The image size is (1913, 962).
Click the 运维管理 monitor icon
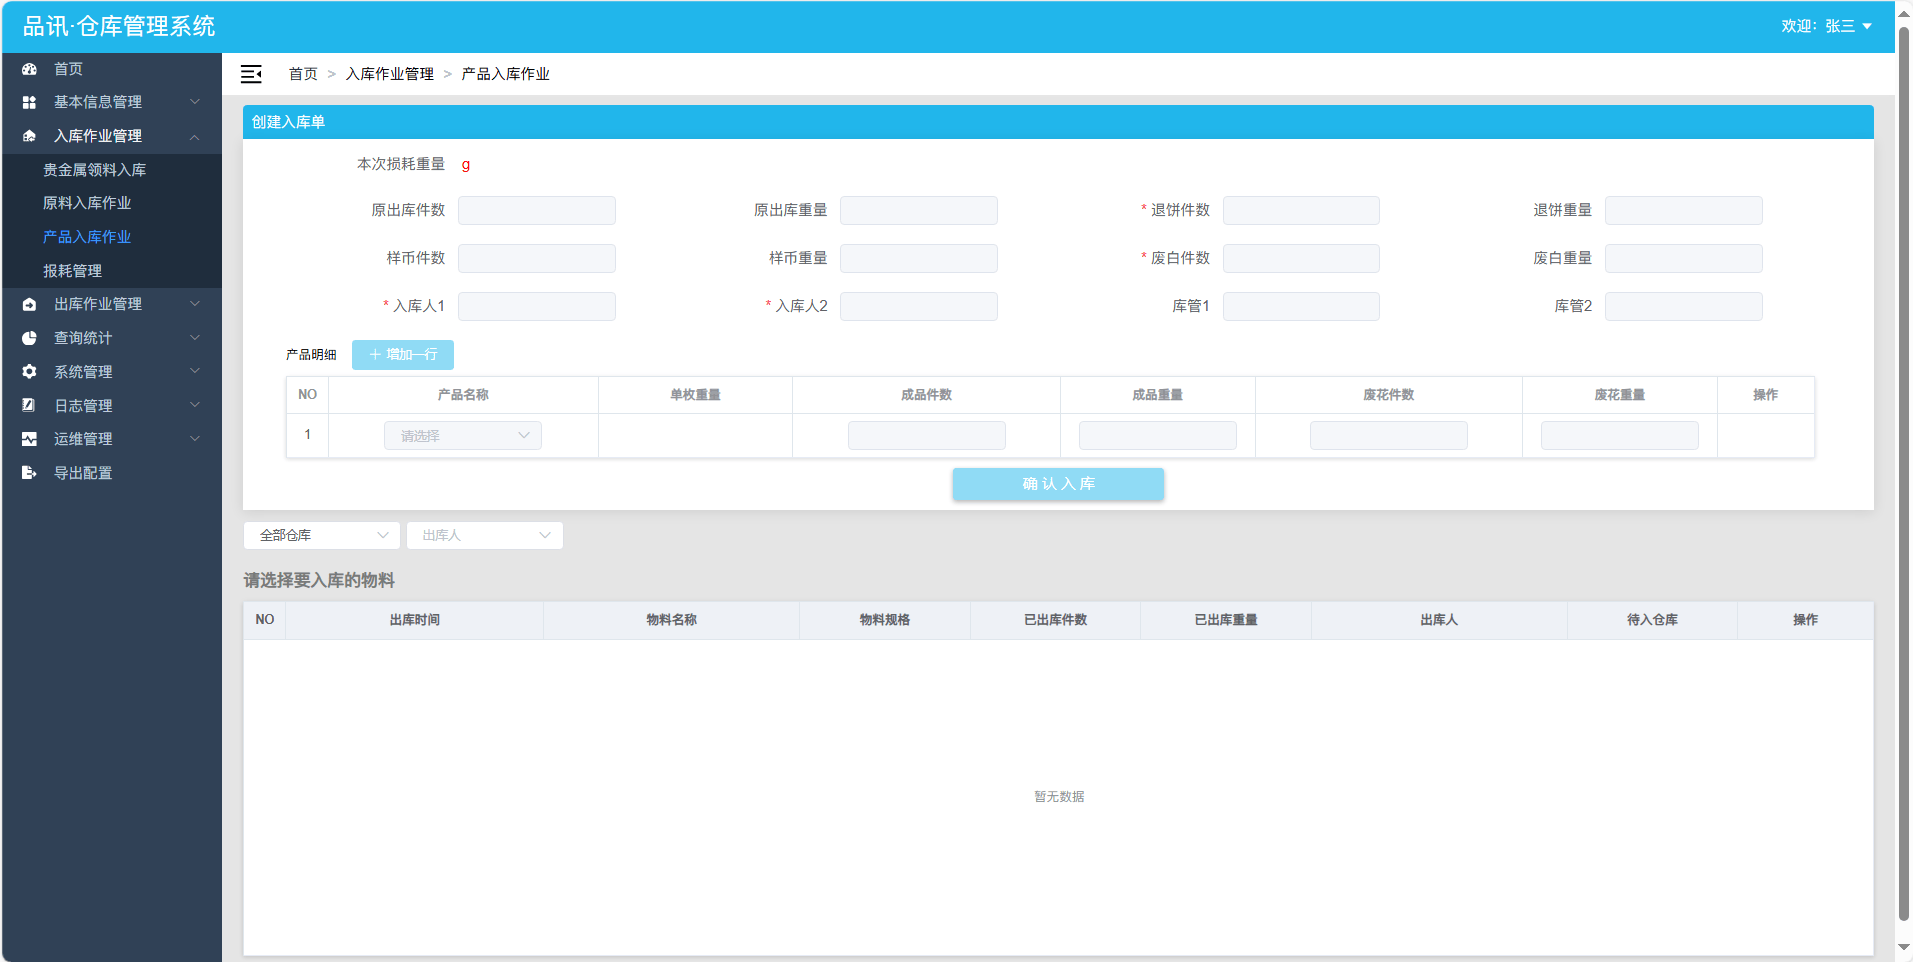pos(29,439)
